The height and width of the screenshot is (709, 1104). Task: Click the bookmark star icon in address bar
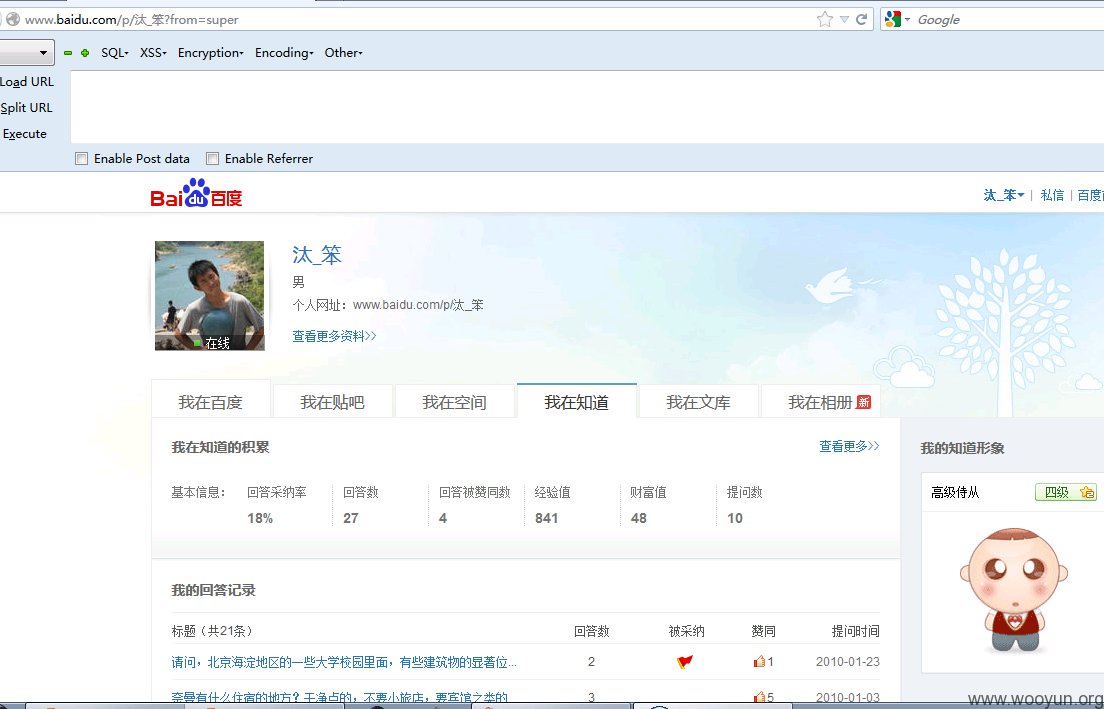[x=824, y=20]
